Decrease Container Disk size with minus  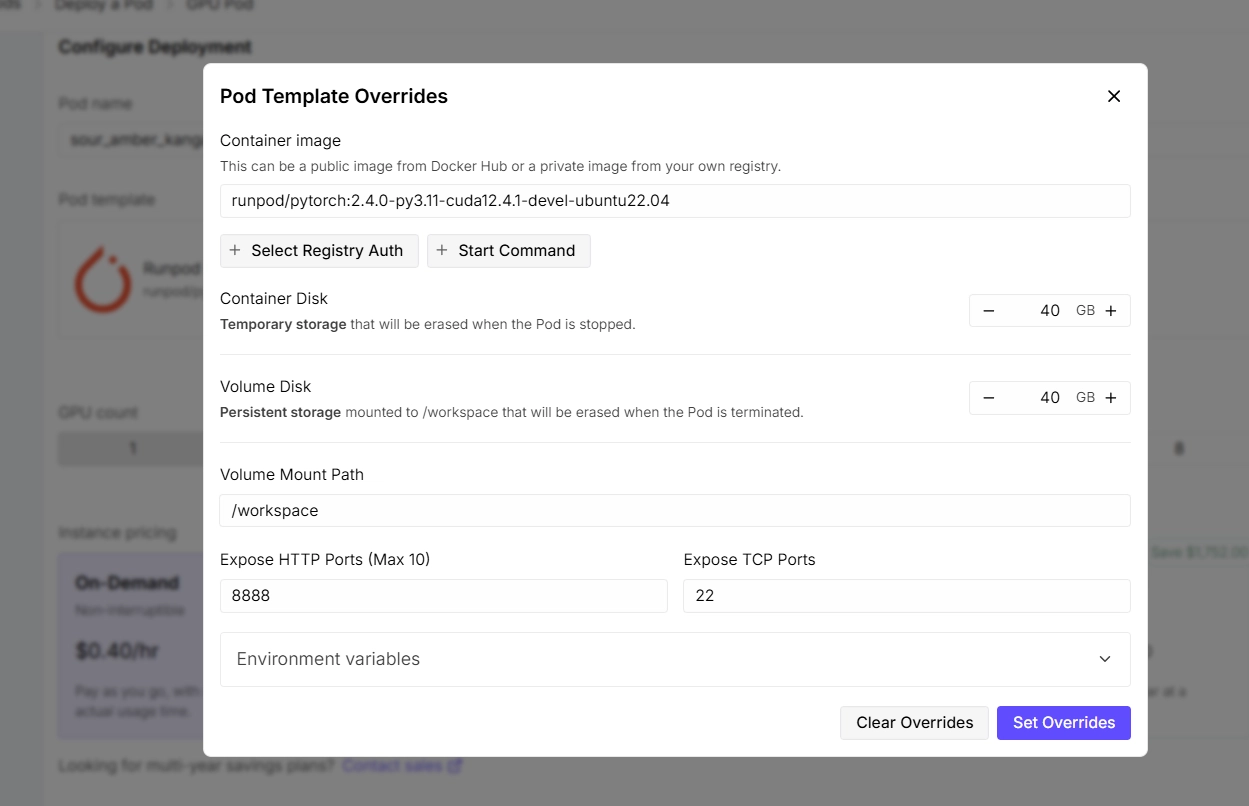click(989, 311)
